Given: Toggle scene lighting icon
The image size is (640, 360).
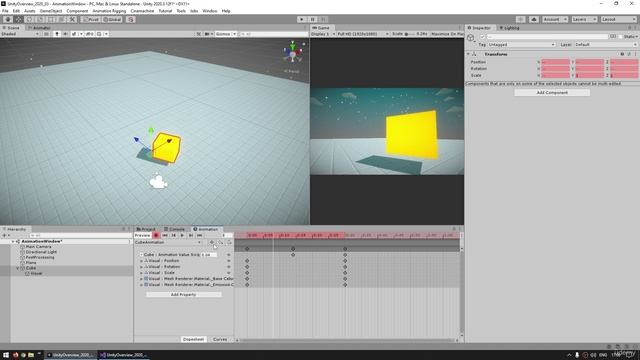Looking at the screenshot, I should click(x=57, y=34).
